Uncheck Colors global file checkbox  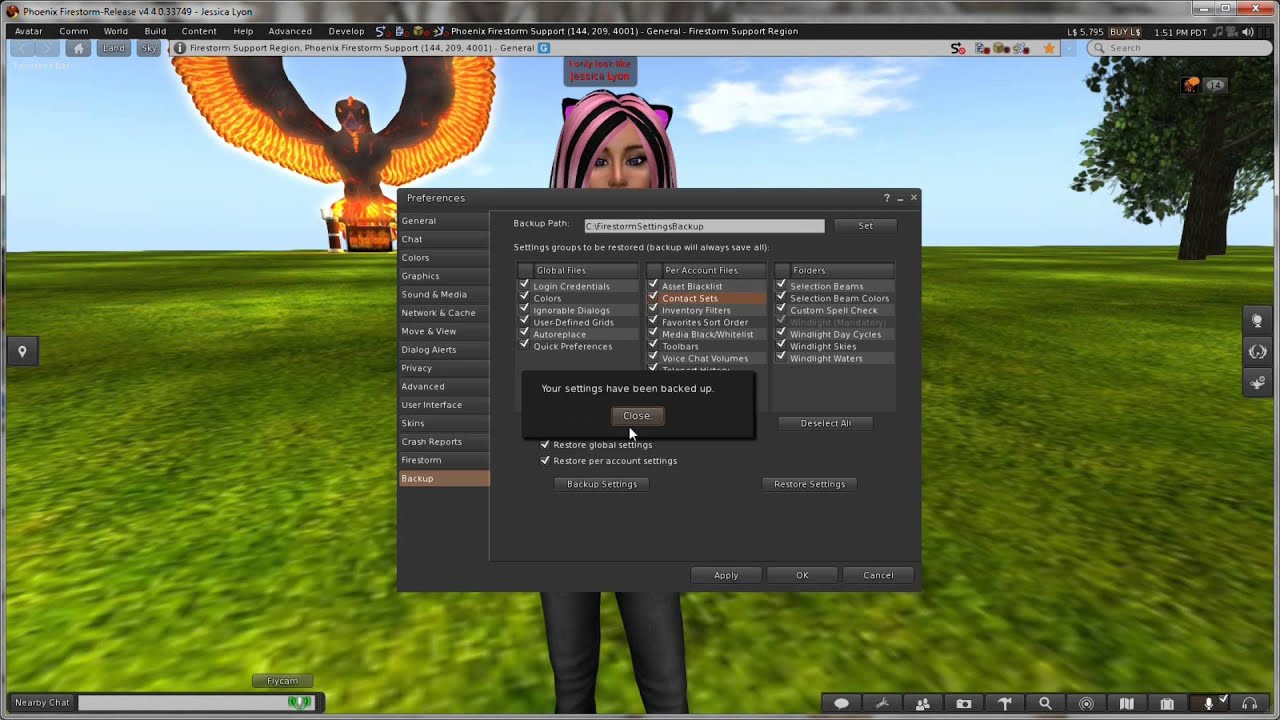[524, 297]
